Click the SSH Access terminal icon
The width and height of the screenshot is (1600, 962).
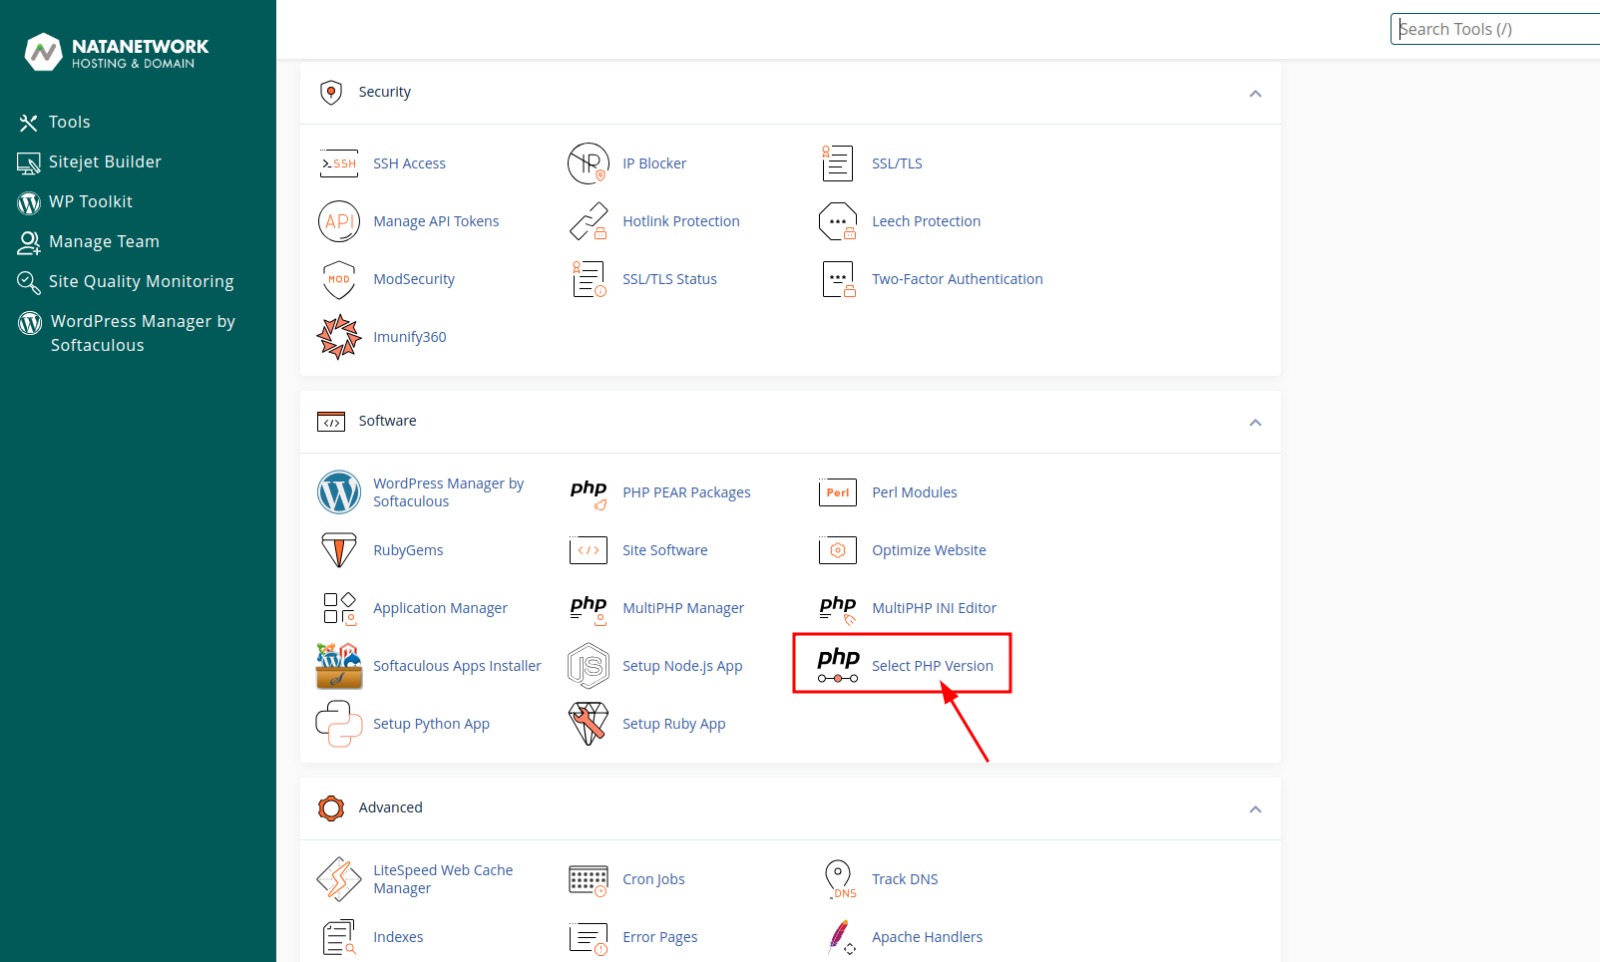coord(339,163)
